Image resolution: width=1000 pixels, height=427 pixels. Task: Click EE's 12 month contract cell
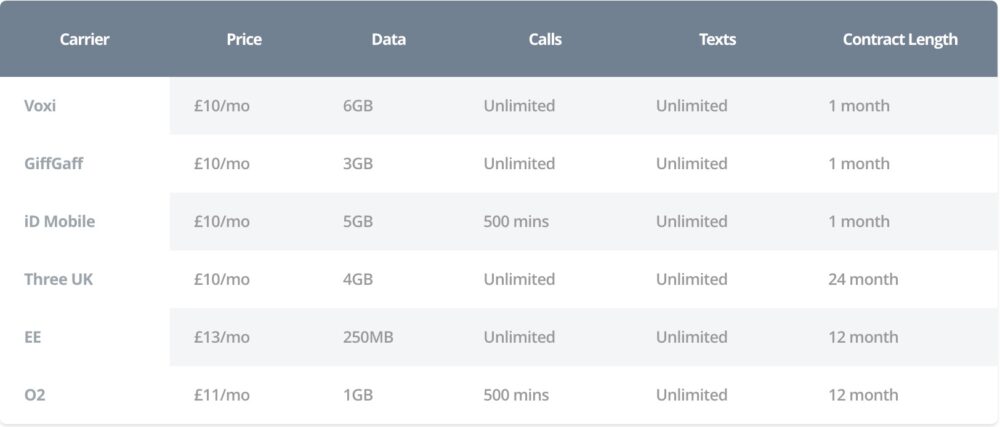coord(863,338)
